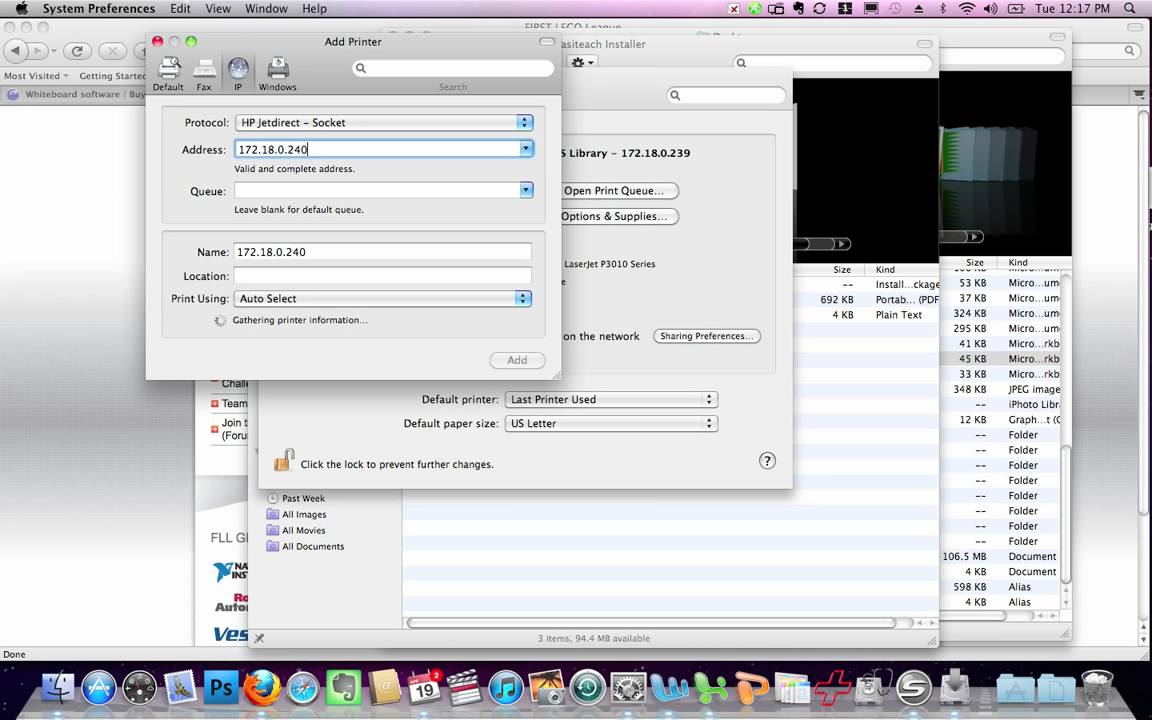Click the lock icon to prevent changes
The image size is (1152, 720).
pos(284,461)
